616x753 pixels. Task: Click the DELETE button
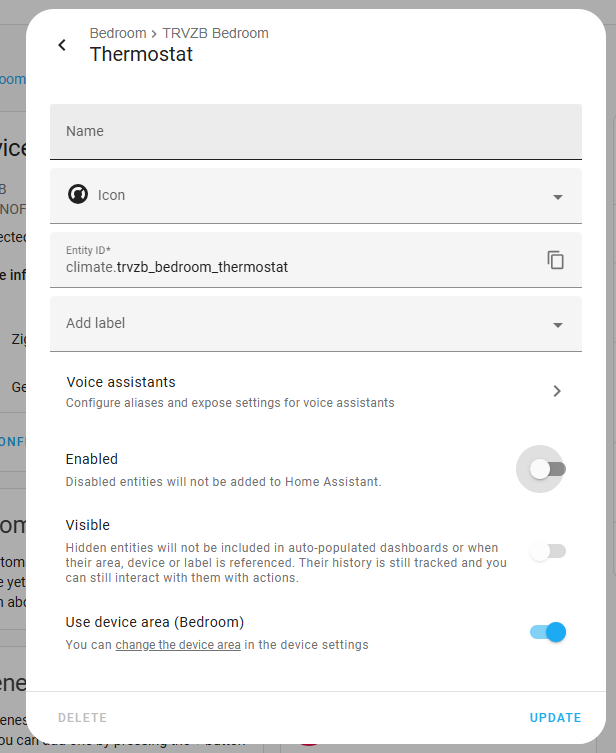click(83, 717)
